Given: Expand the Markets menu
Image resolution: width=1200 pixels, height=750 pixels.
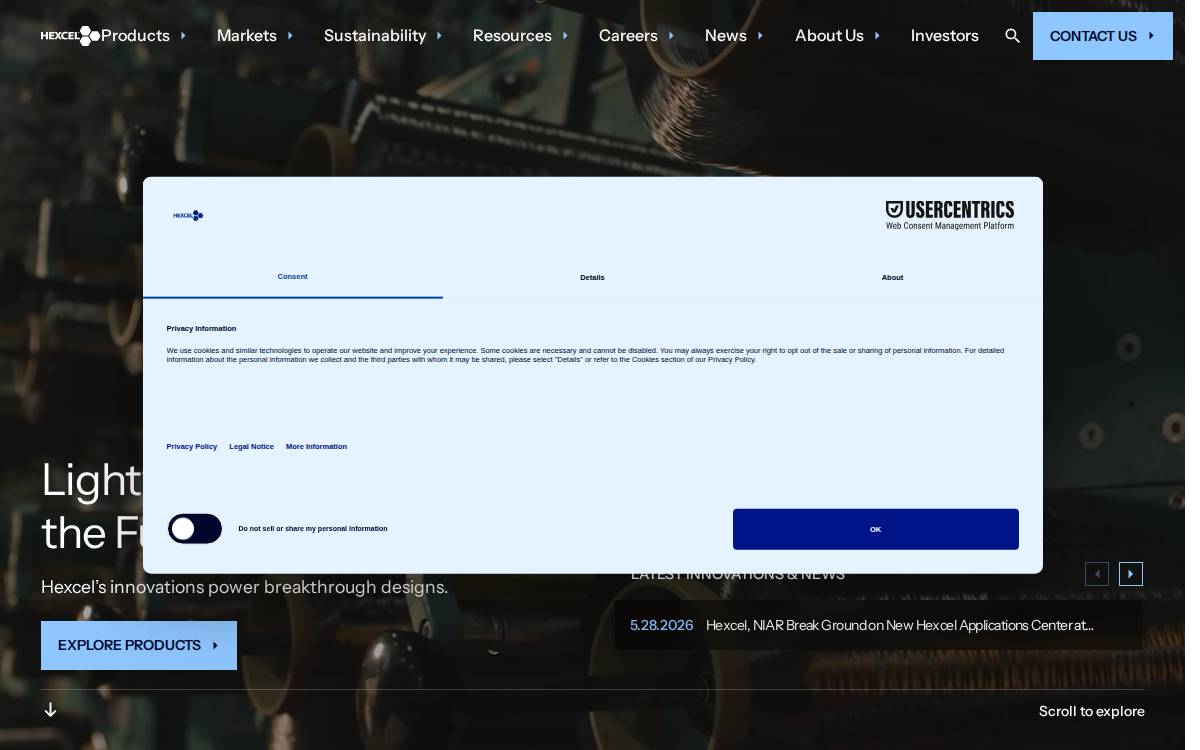Looking at the screenshot, I should point(255,36).
